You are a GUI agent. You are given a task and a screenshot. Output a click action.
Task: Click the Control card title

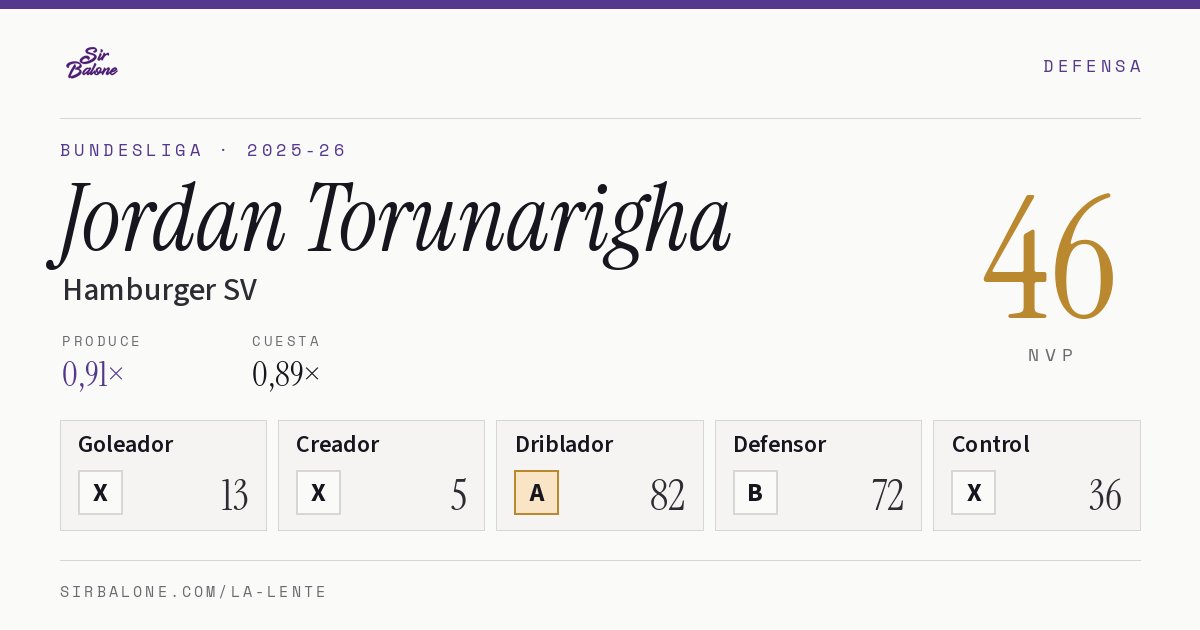pyautogui.click(x=991, y=444)
